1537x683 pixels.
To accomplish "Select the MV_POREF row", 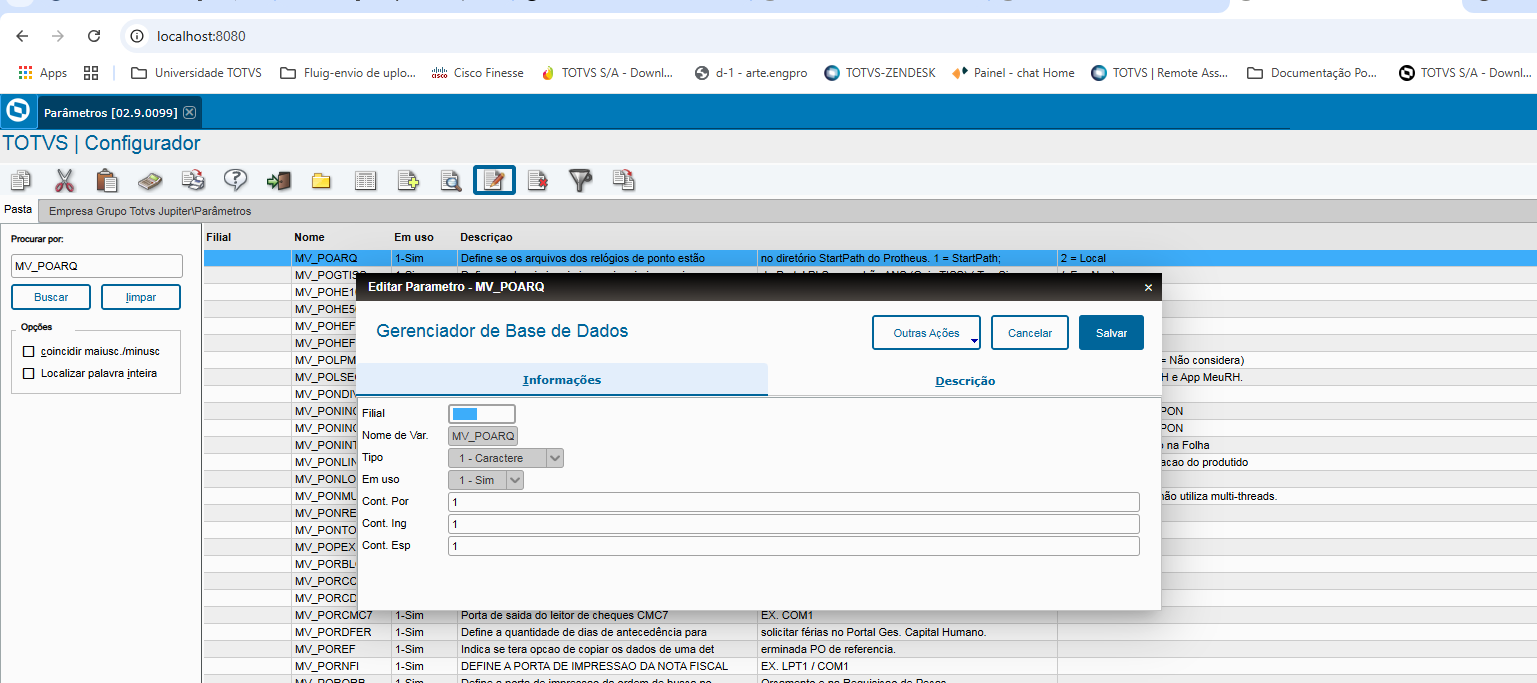I will 870,649.
